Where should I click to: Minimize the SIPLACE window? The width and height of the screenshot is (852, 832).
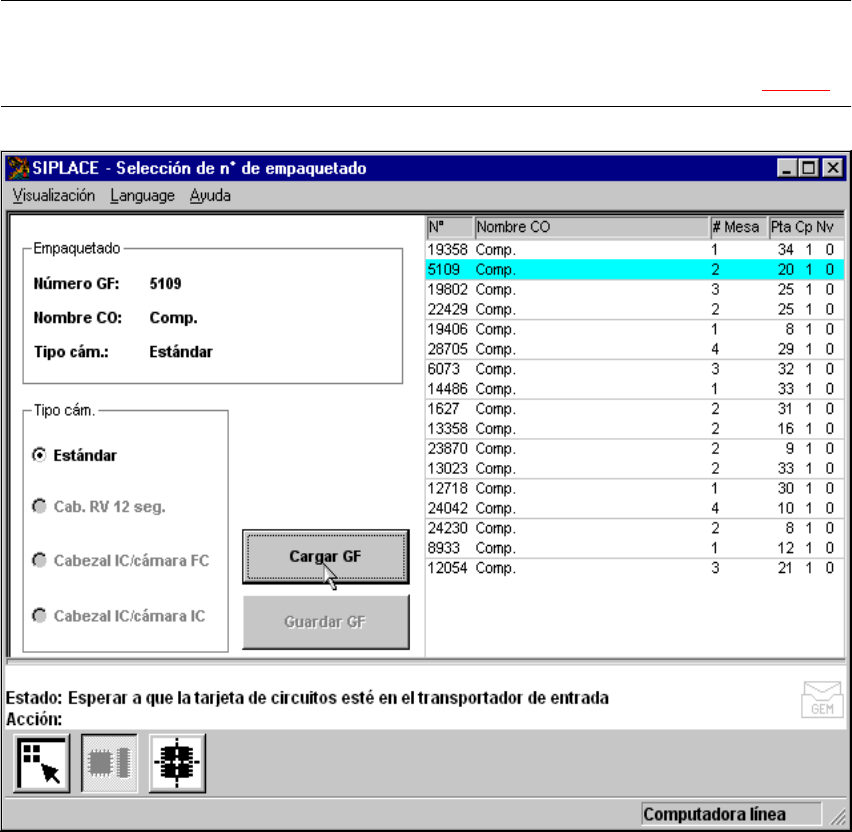point(787,168)
